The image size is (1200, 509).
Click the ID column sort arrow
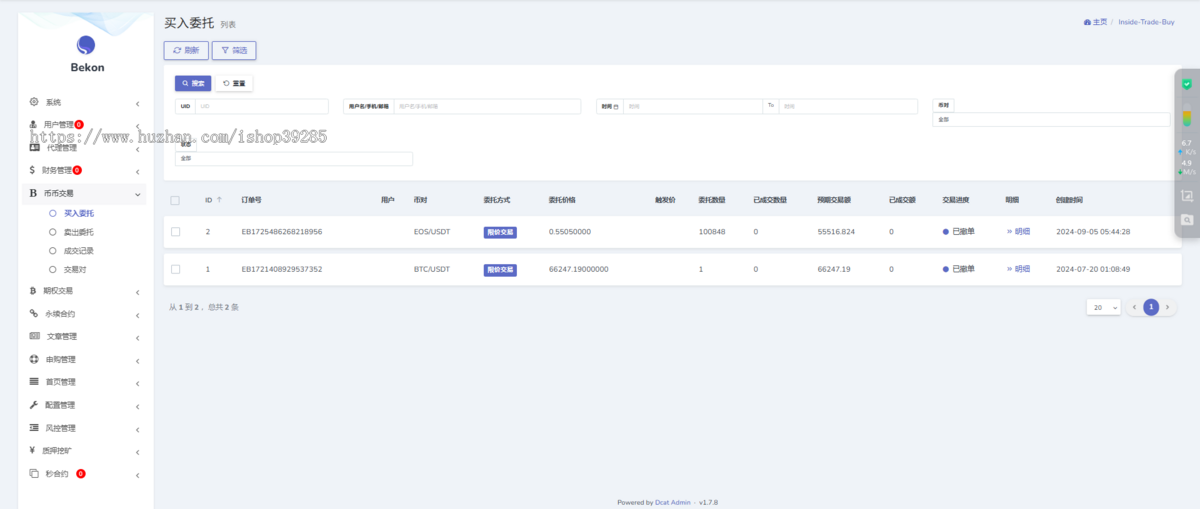220,200
